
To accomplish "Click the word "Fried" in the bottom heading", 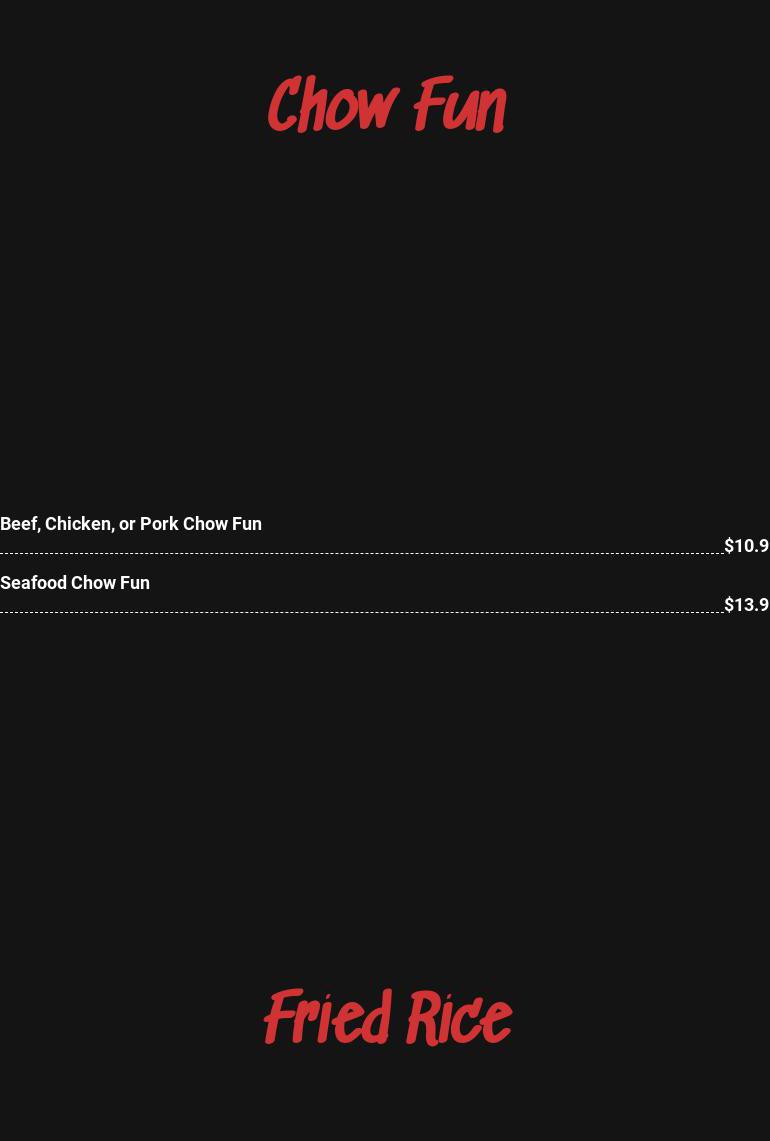I will [327, 1018].
